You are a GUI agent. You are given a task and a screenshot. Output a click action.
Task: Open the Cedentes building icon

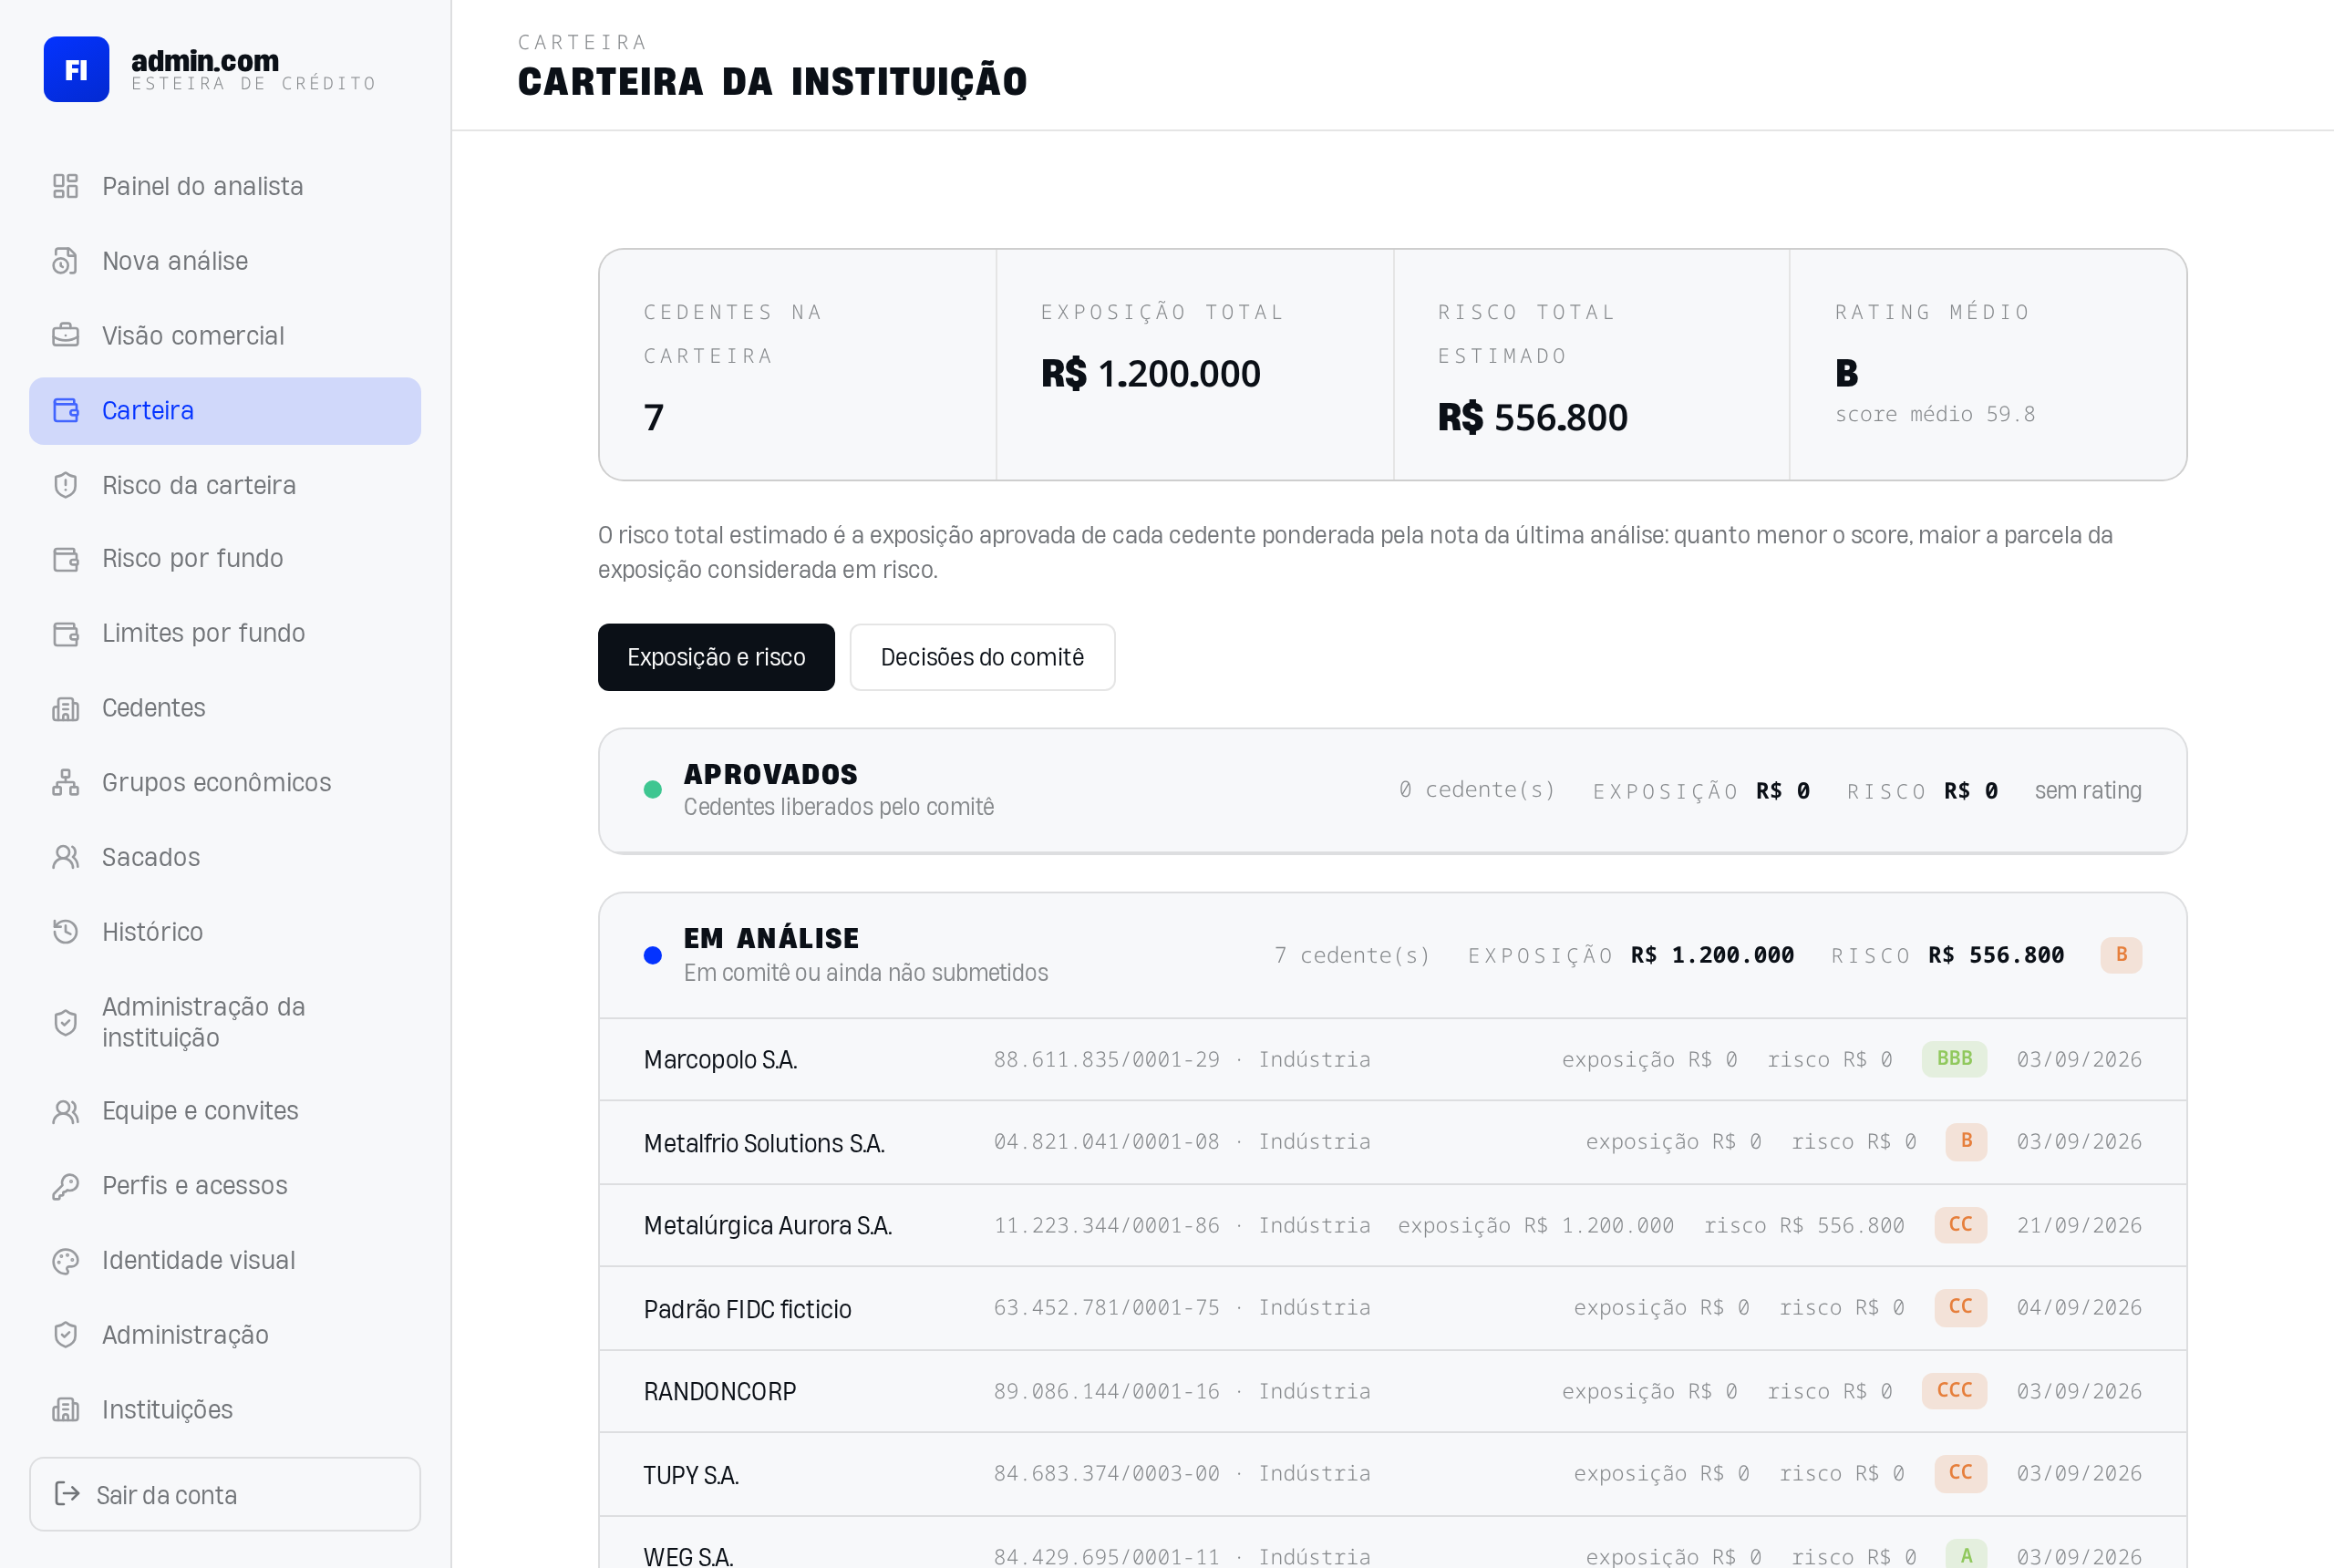pyautogui.click(x=66, y=708)
